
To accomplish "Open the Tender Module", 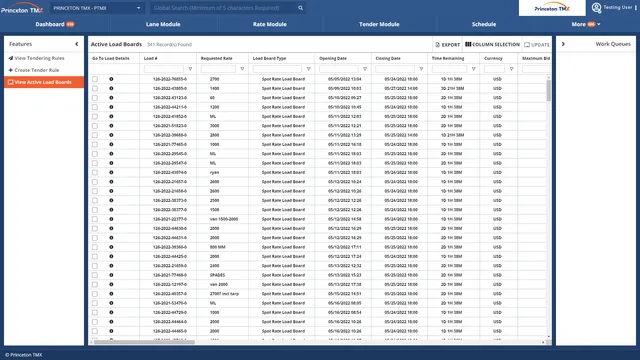I will pos(379,24).
